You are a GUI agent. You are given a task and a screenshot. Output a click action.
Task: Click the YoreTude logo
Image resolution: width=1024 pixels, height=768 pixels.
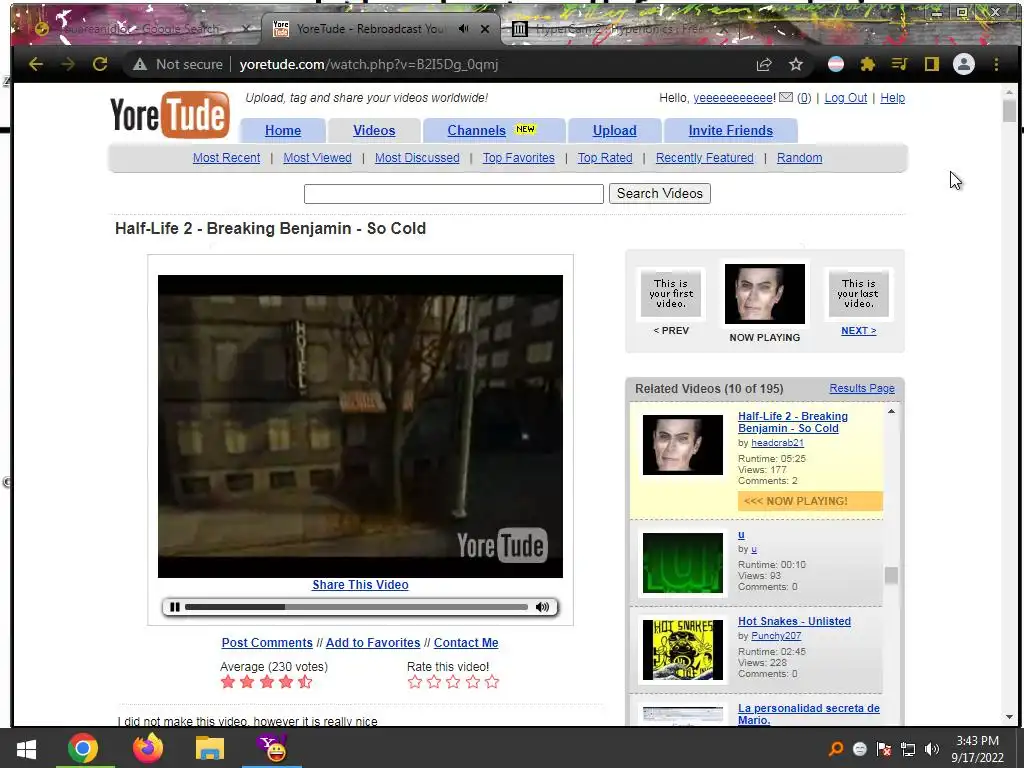click(x=170, y=115)
